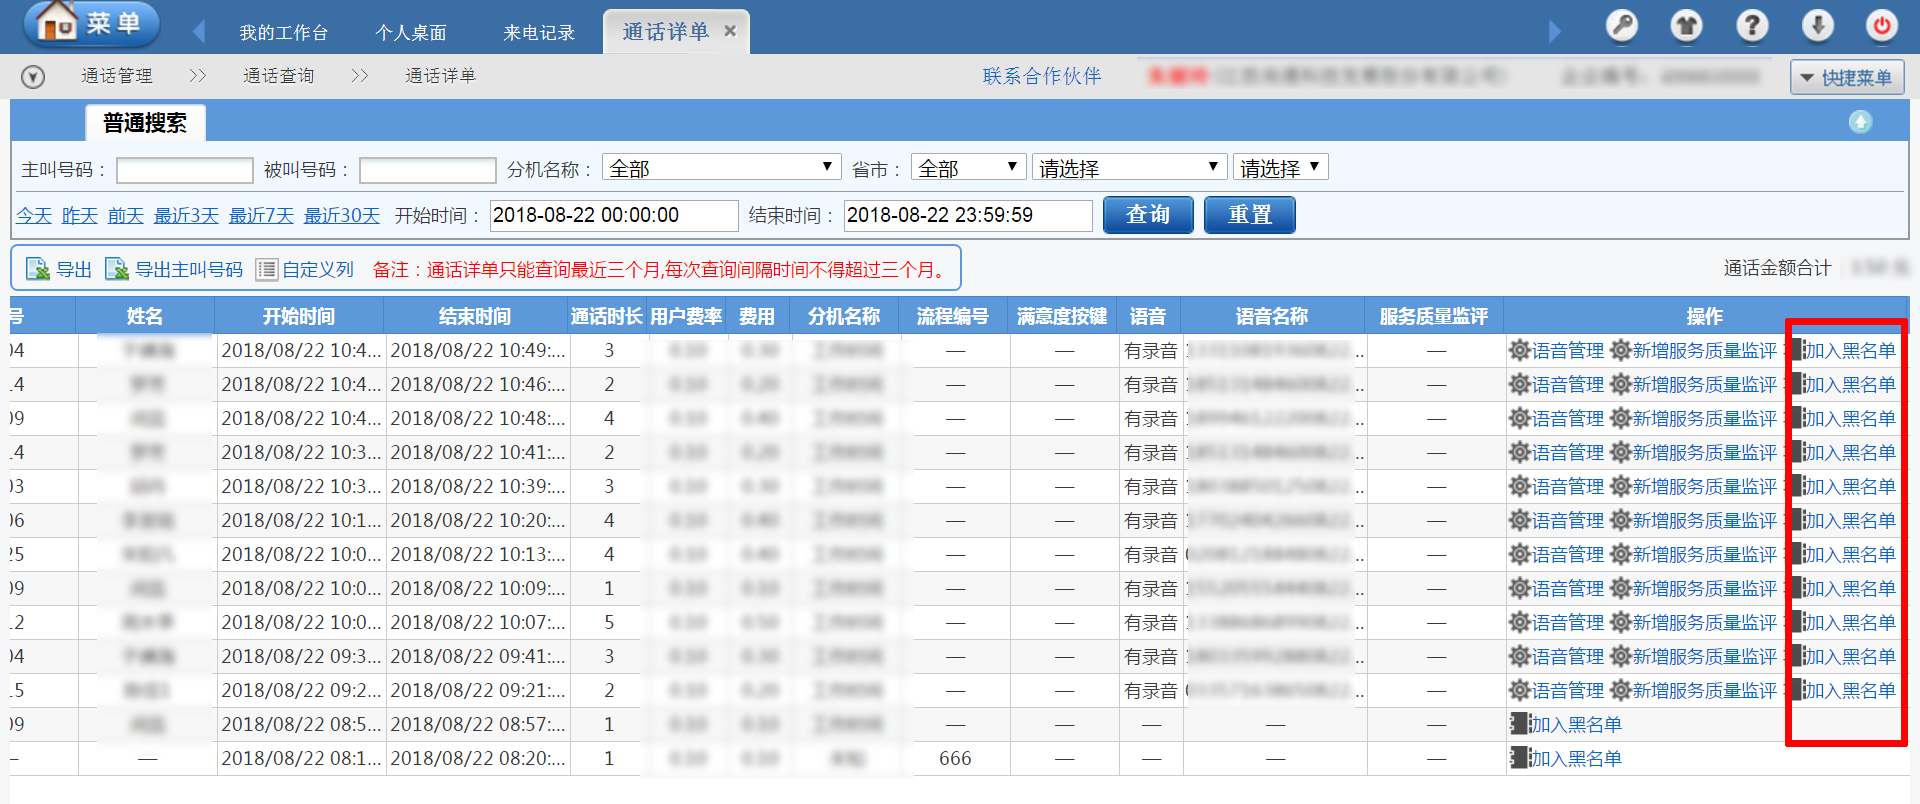1920x804 pixels.
Task: Switch to the 来电记录 tab
Action: (539, 33)
